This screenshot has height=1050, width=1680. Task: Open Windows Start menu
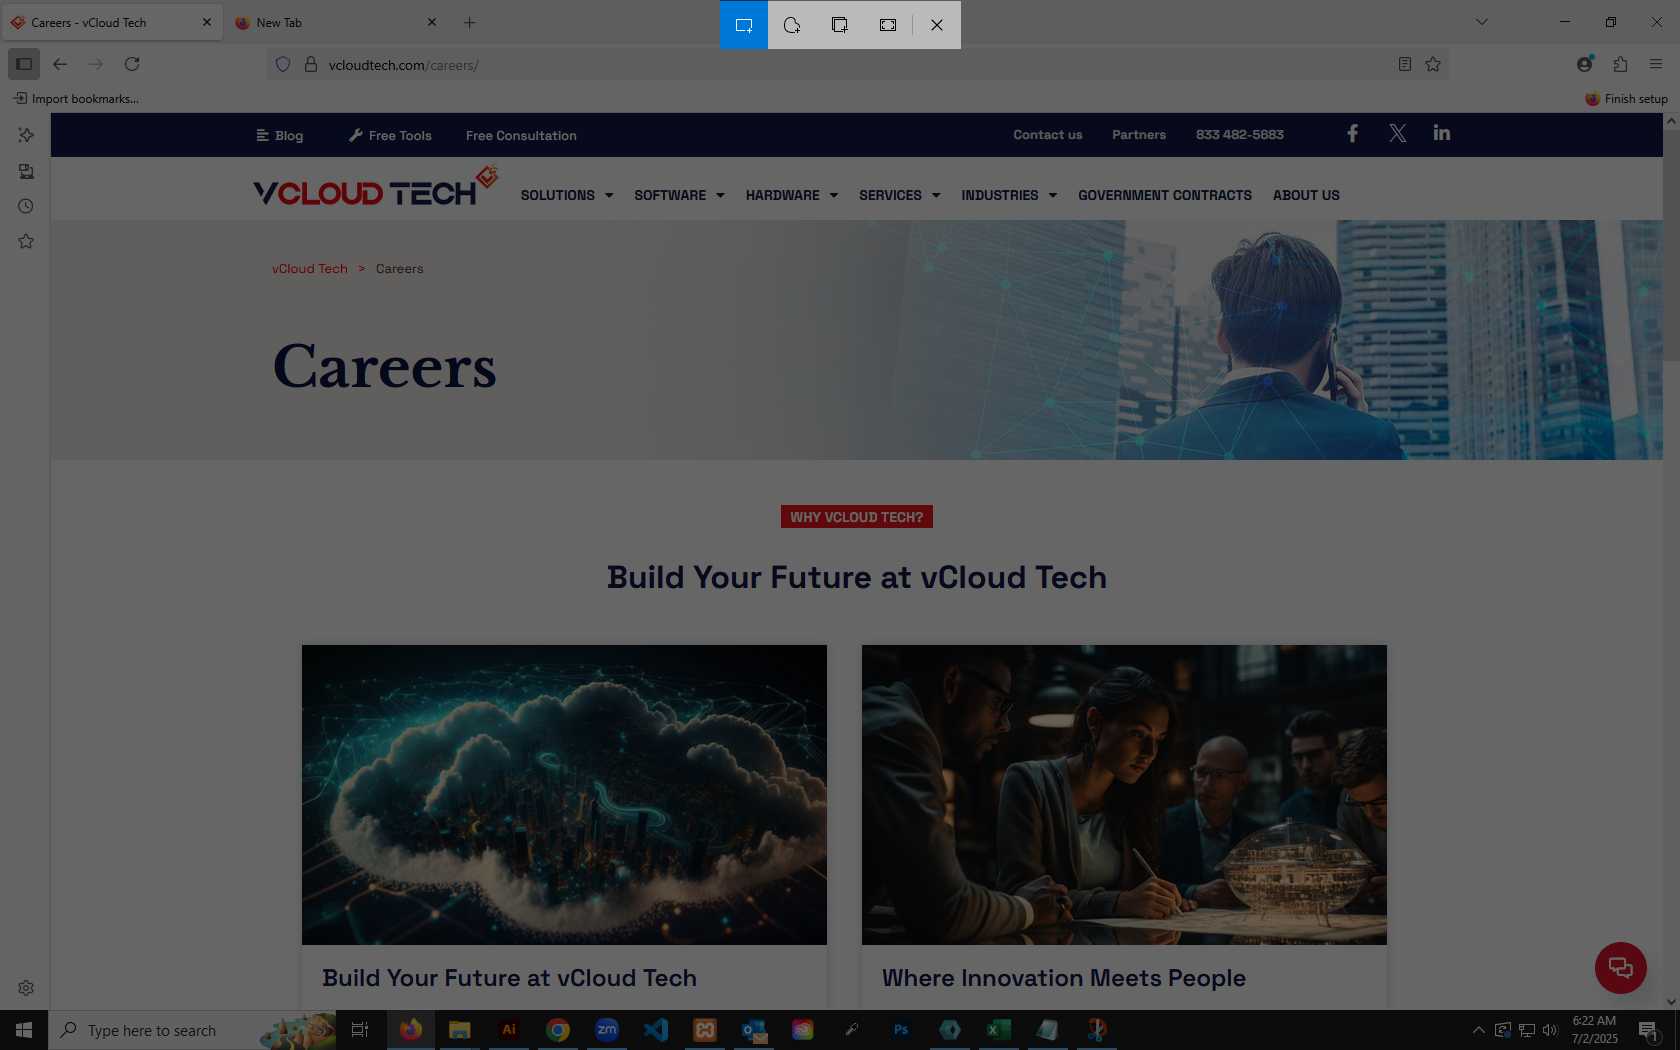[x=24, y=1030]
